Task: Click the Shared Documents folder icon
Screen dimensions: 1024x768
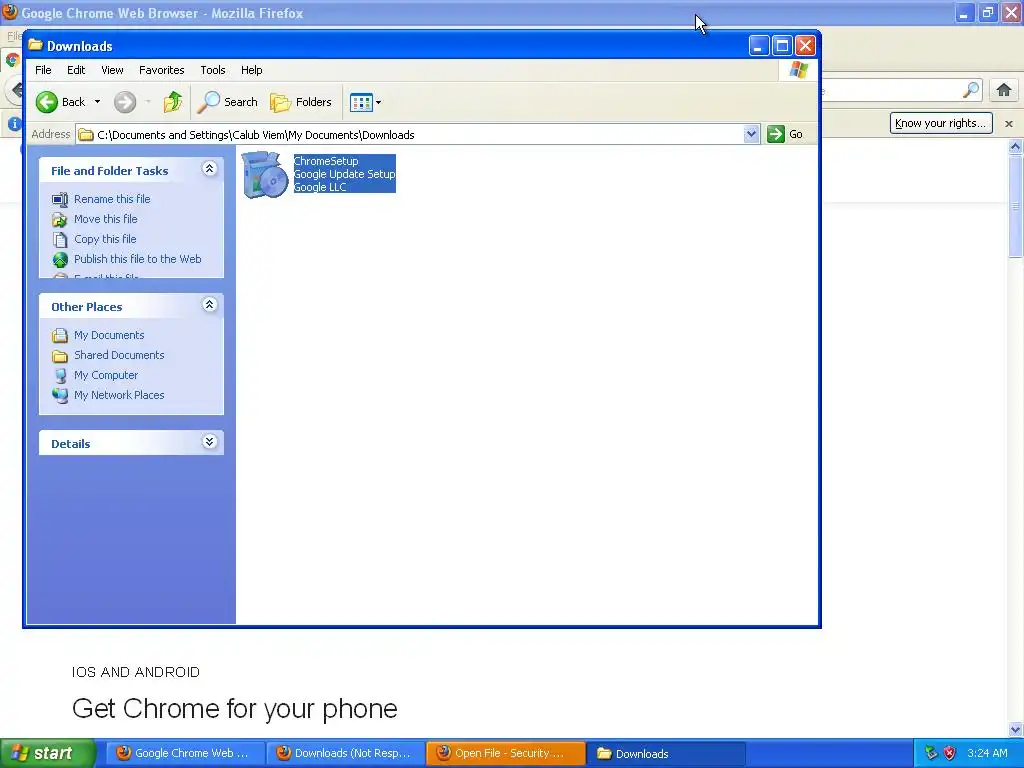Action: (60, 356)
